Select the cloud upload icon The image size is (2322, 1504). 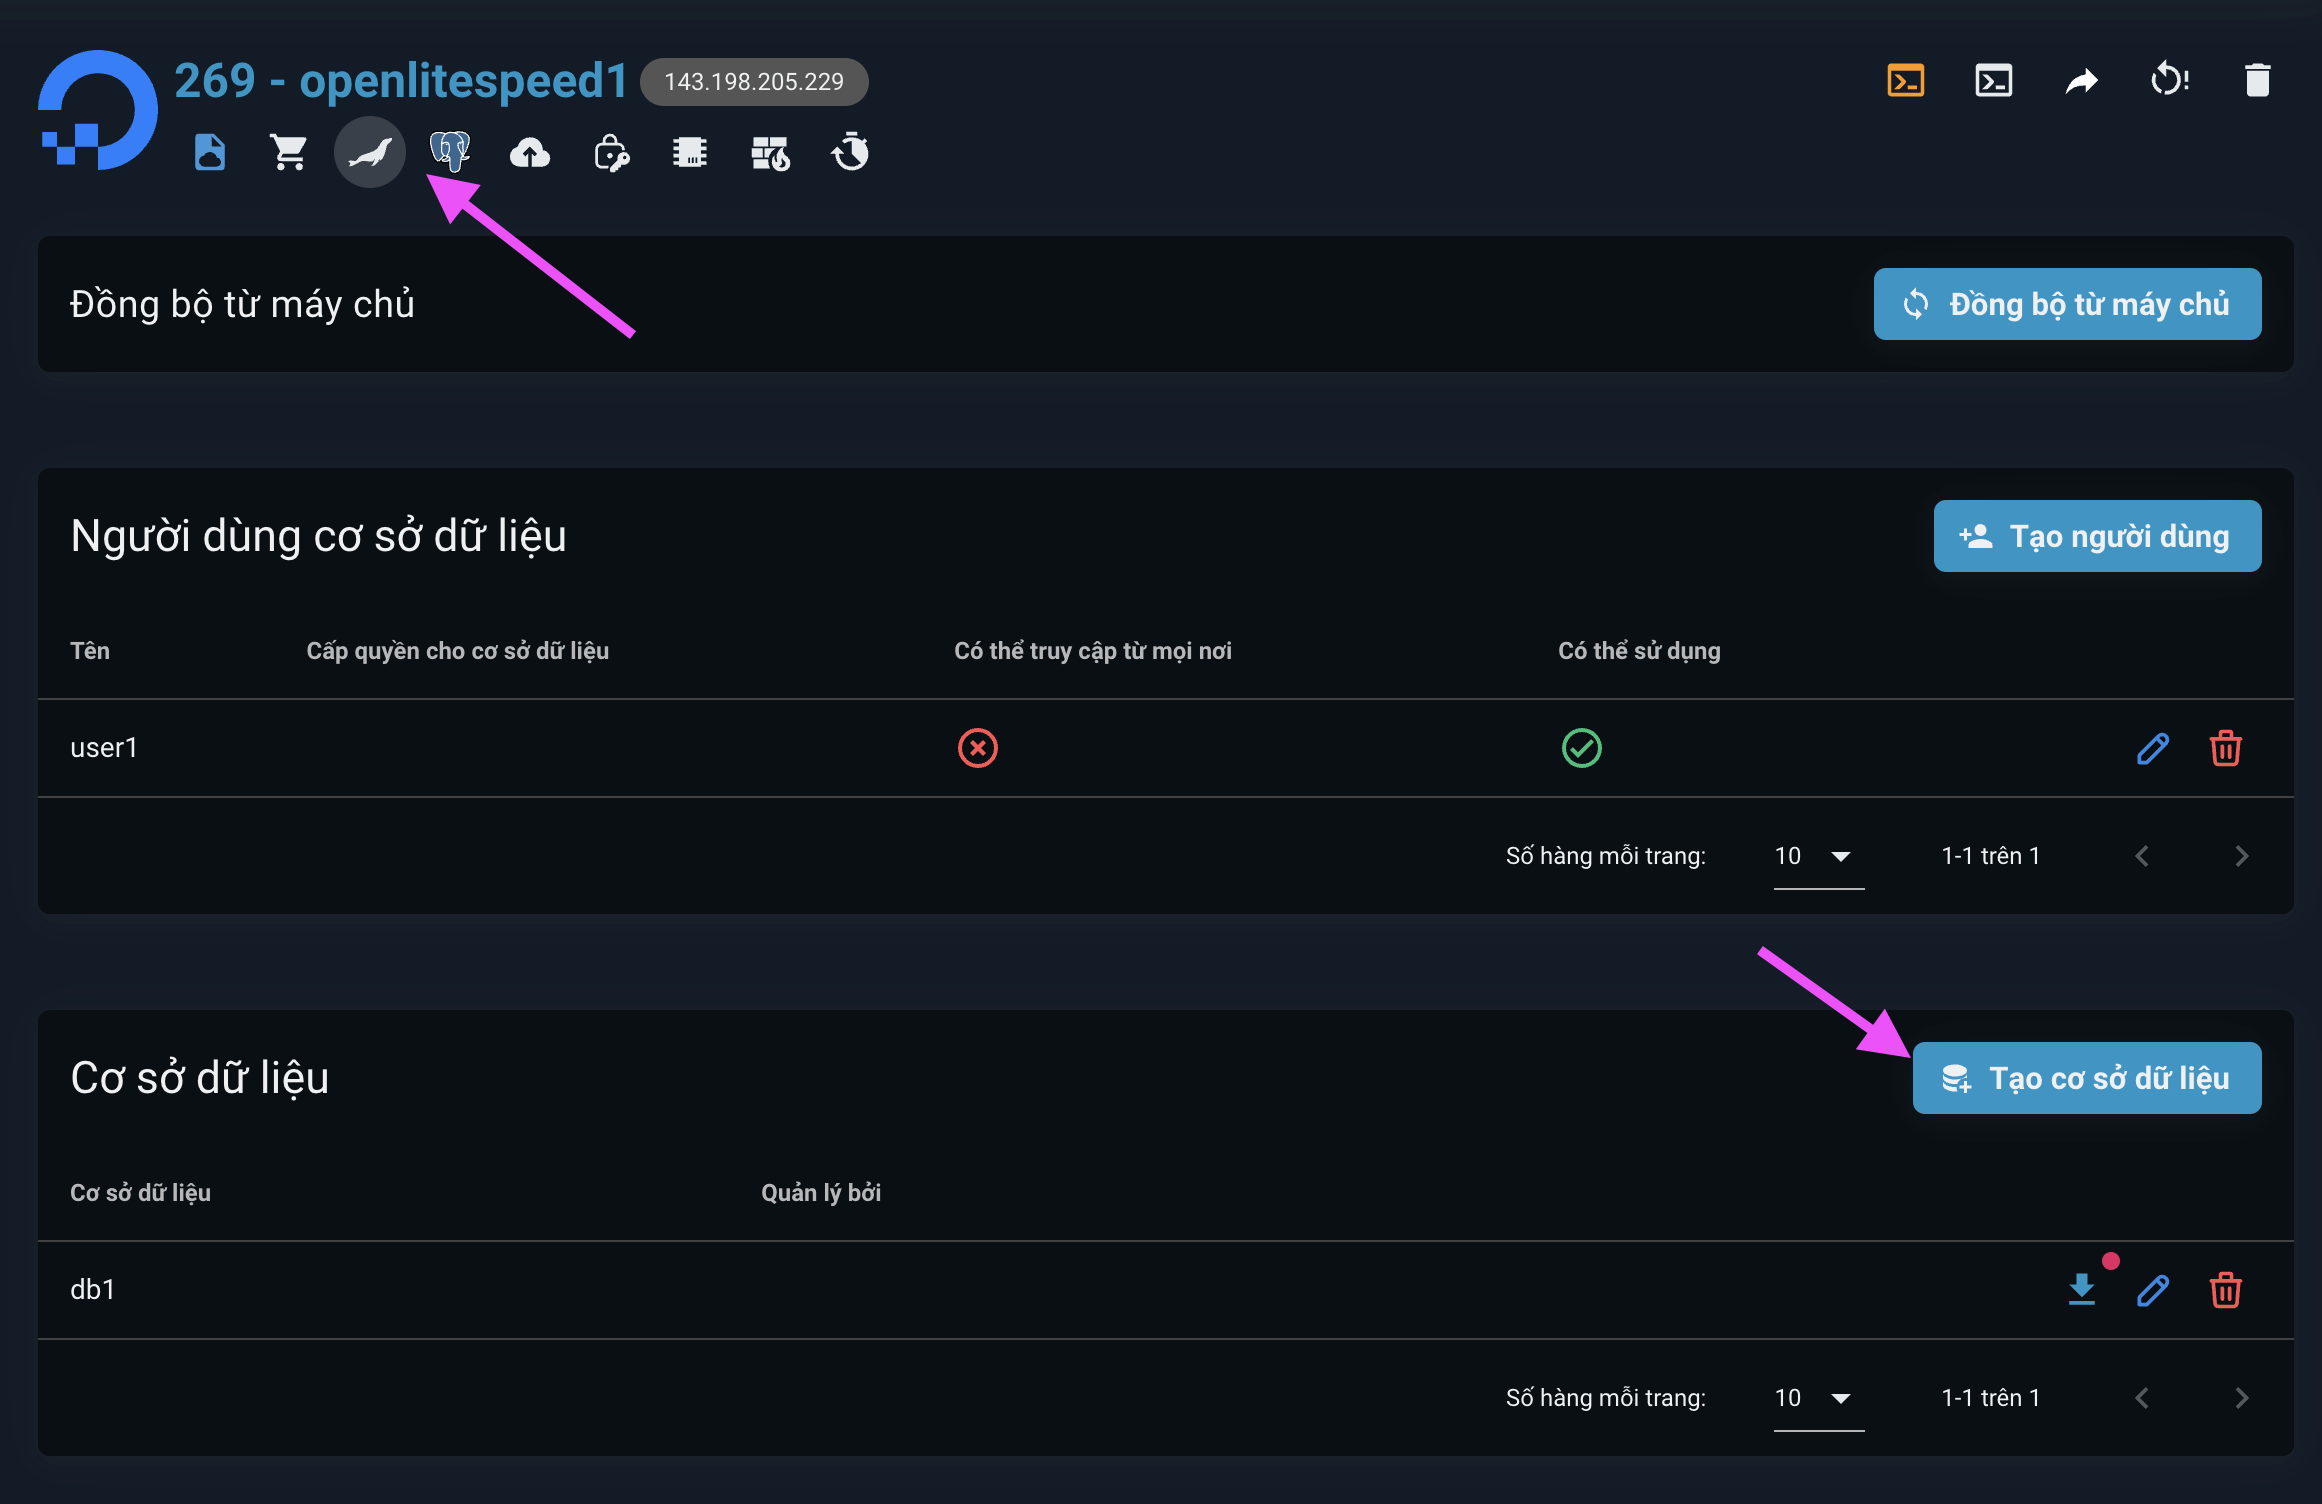pos(530,152)
